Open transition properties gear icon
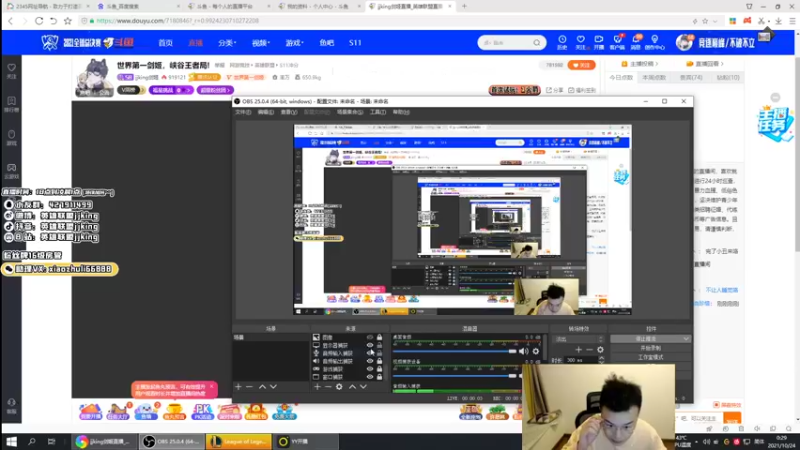 coord(601,349)
